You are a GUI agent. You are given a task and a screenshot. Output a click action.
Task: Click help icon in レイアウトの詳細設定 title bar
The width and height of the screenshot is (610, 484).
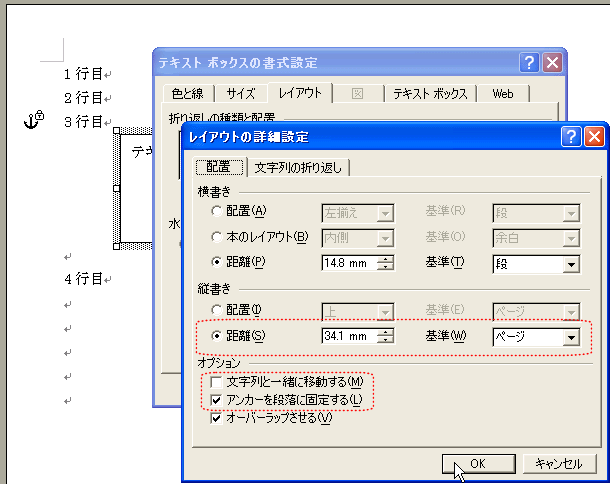click(x=571, y=137)
